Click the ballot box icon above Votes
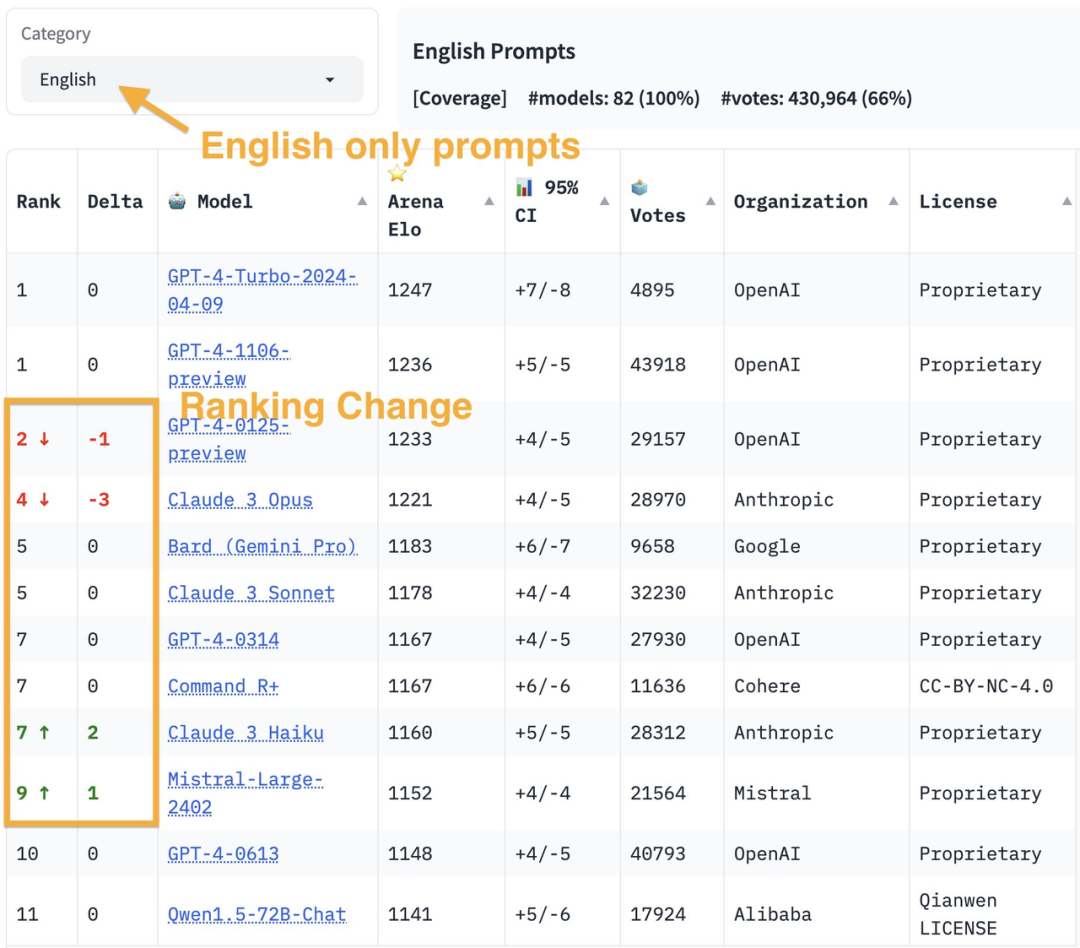Image resolution: width=1080 pixels, height=948 pixels. click(x=640, y=188)
